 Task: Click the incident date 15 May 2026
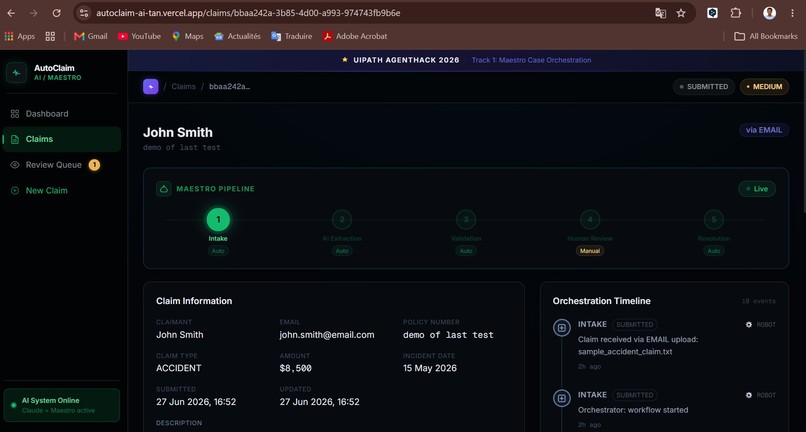pos(430,368)
